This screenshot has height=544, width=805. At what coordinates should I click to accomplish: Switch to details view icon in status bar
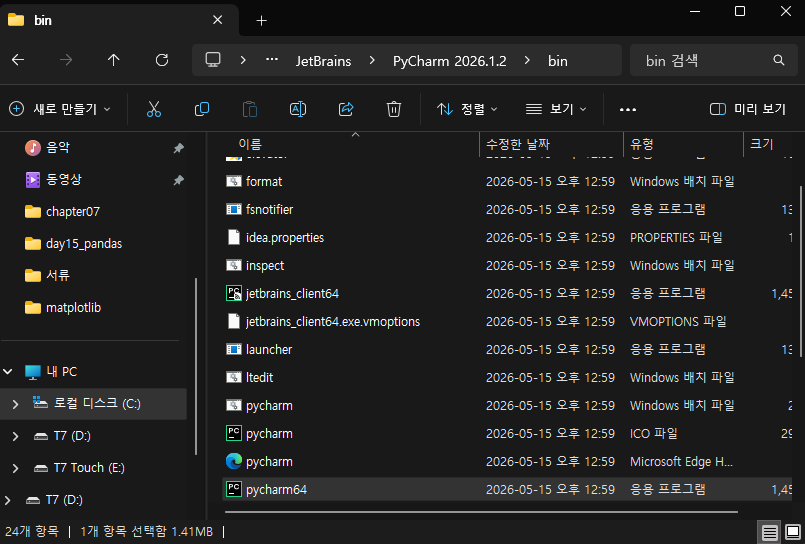click(770, 532)
